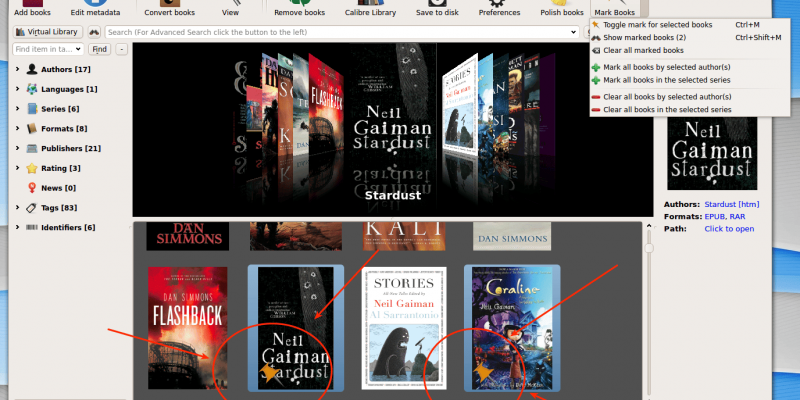The width and height of the screenshot is (800, 400).
Task: Click Save to disk in the toolbar
Action: [437, 8]
